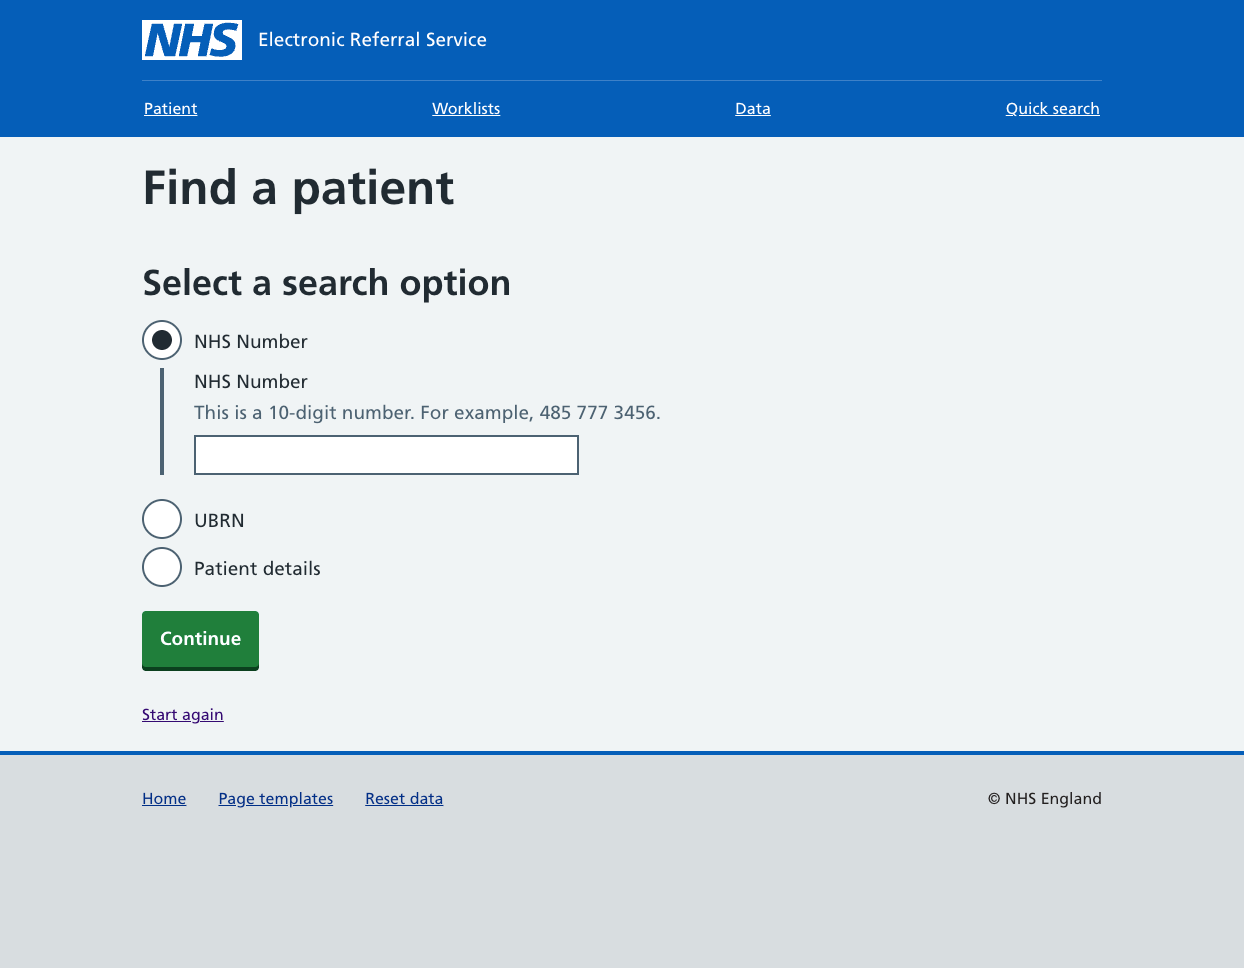Click into the NHS Number text input box
1244x968 pixels.
[x=386, y=455]
